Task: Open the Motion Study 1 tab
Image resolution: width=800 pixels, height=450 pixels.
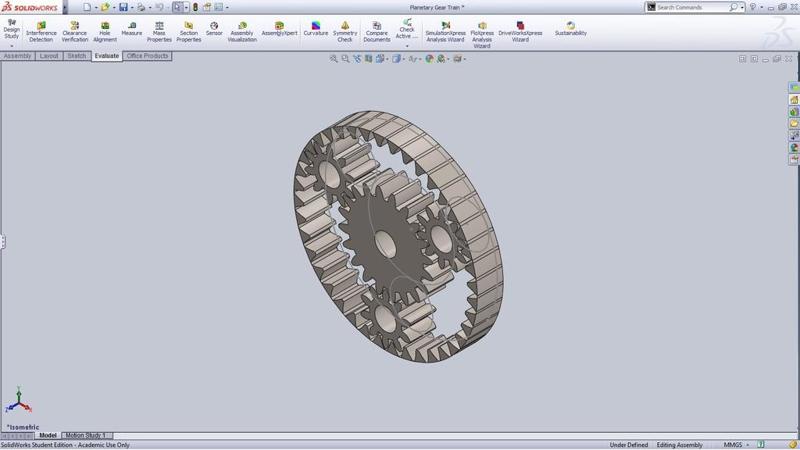Action: click(85, 436)
